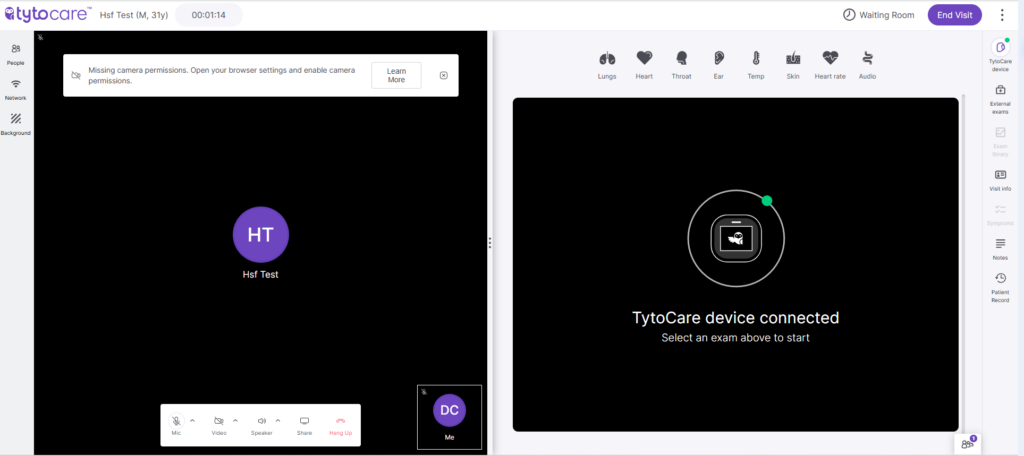This screenshot has height=456, width=1024.
Task: Open the three-dot more options menu
Action: click(x=1002, y=14)
